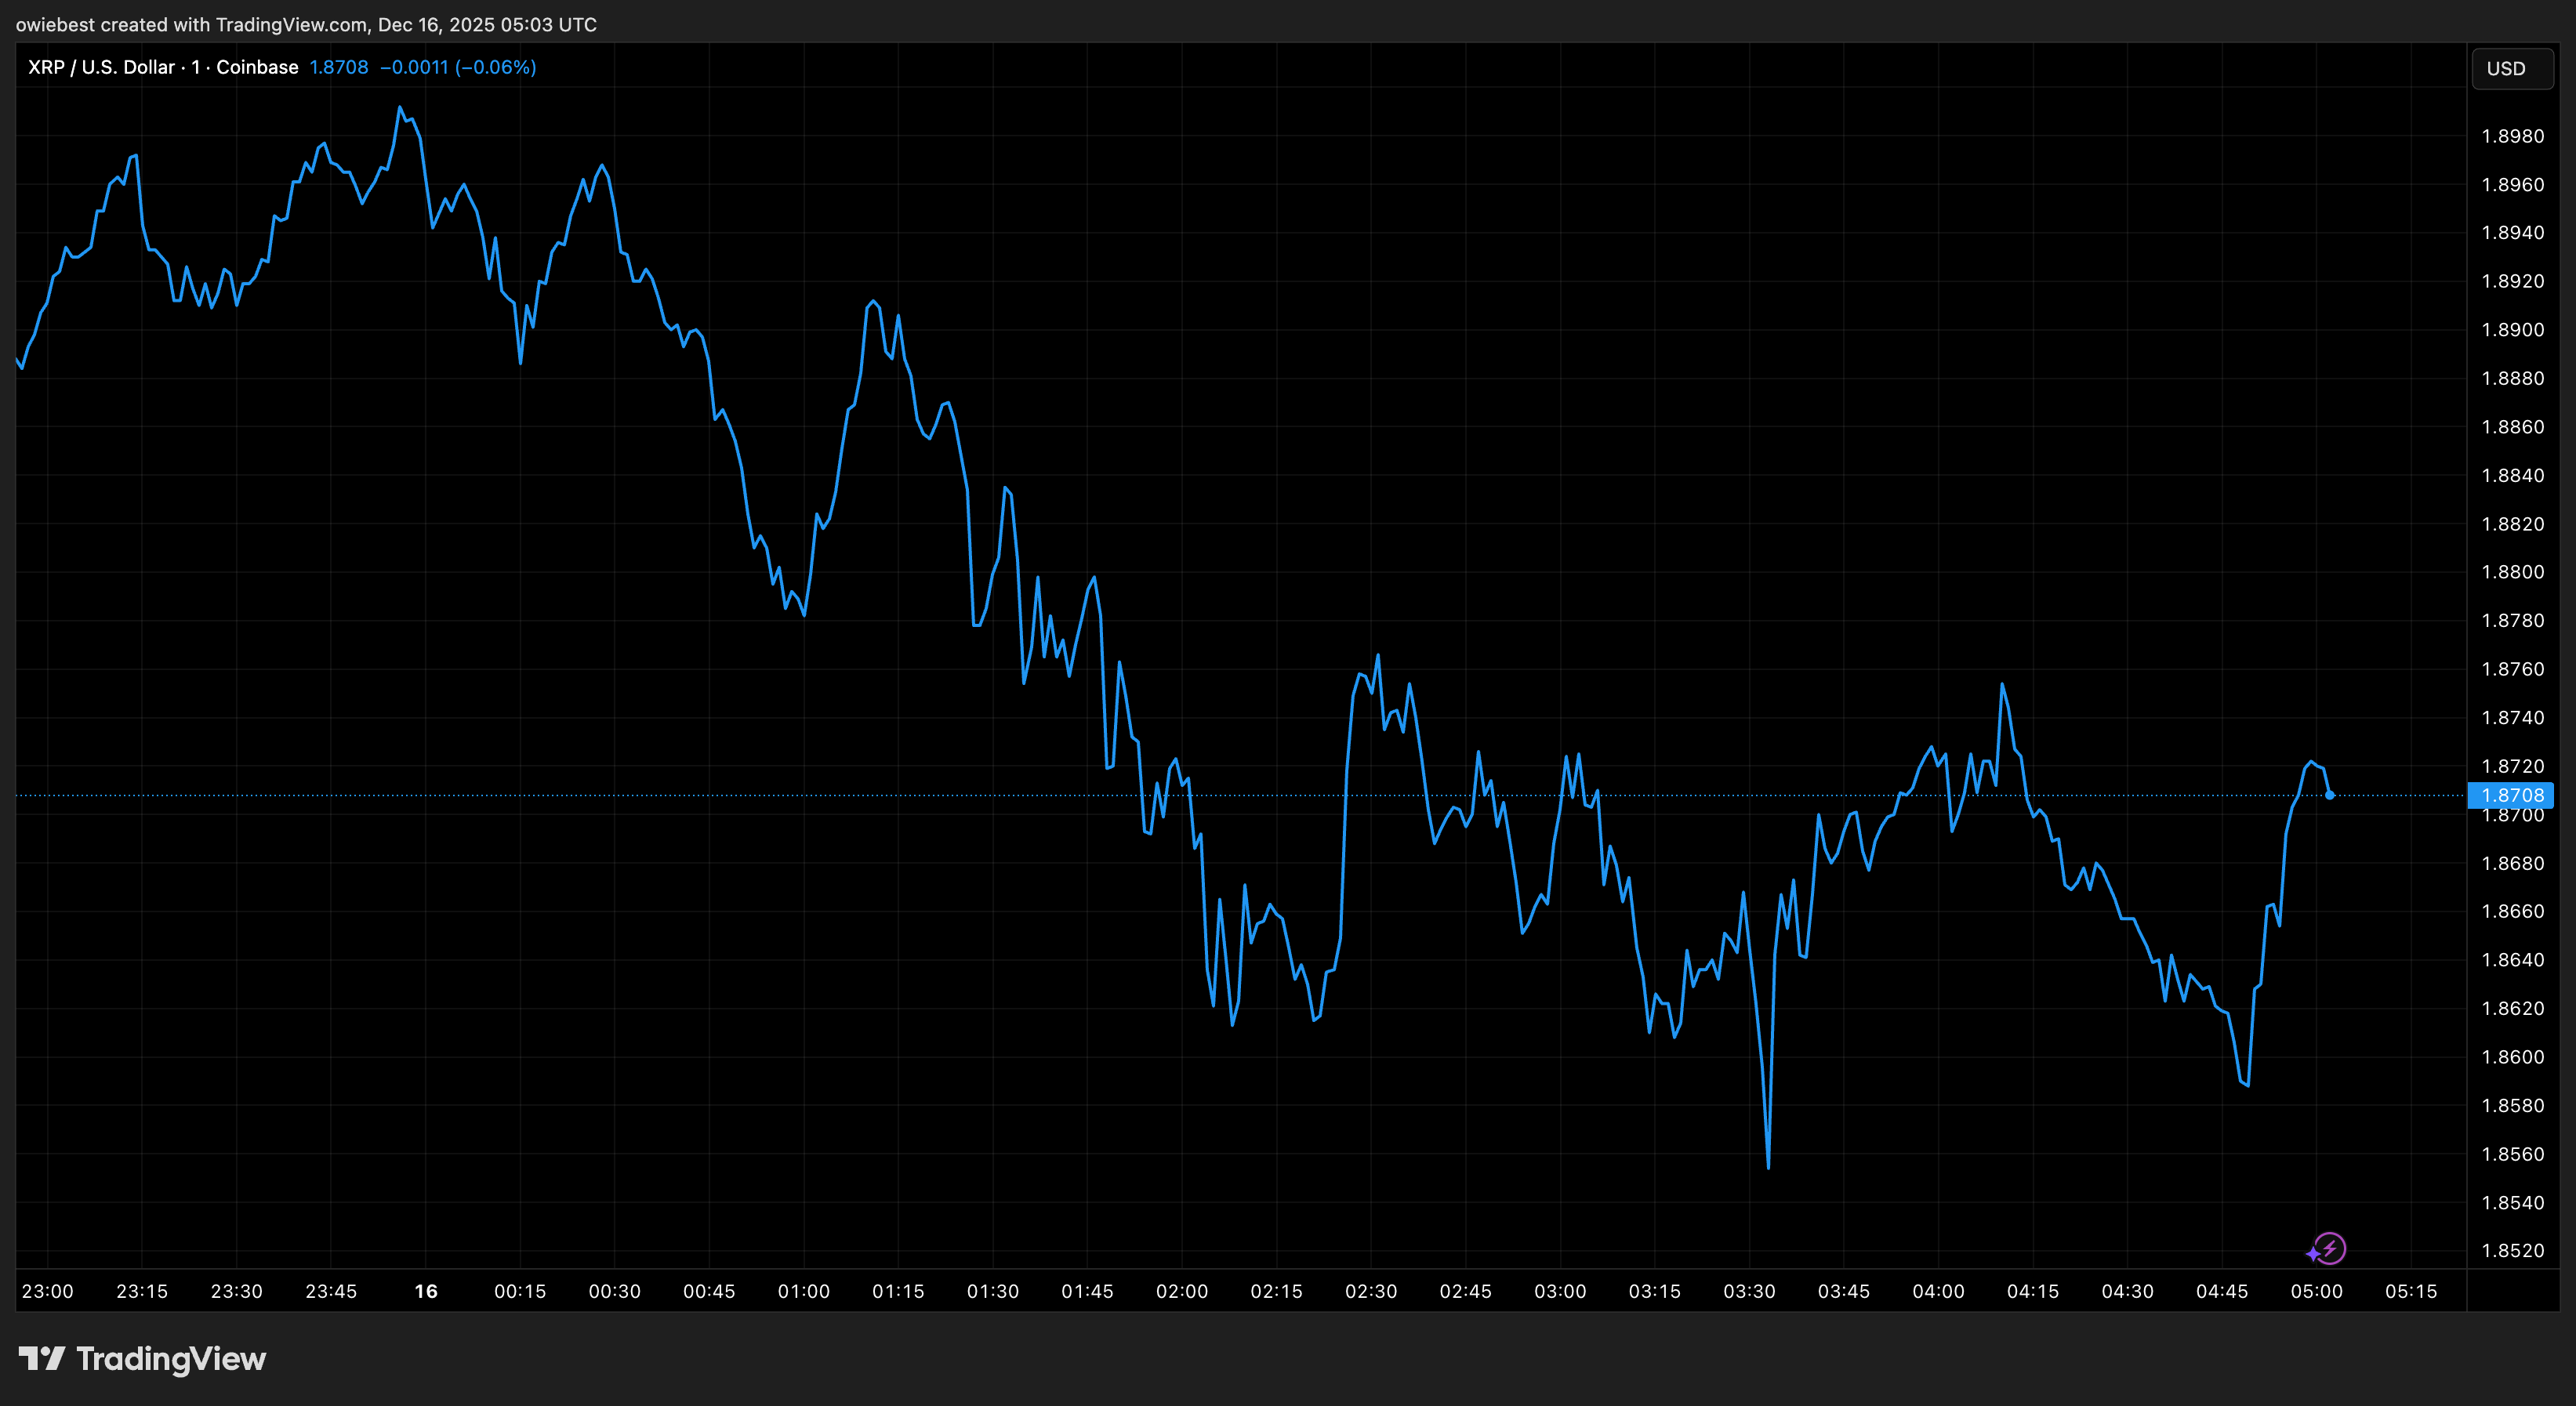Screen dimensions: 2576x1406
Task: Click the XRP / U.S. Dollar symbol title
Action: tap(100, 67)
